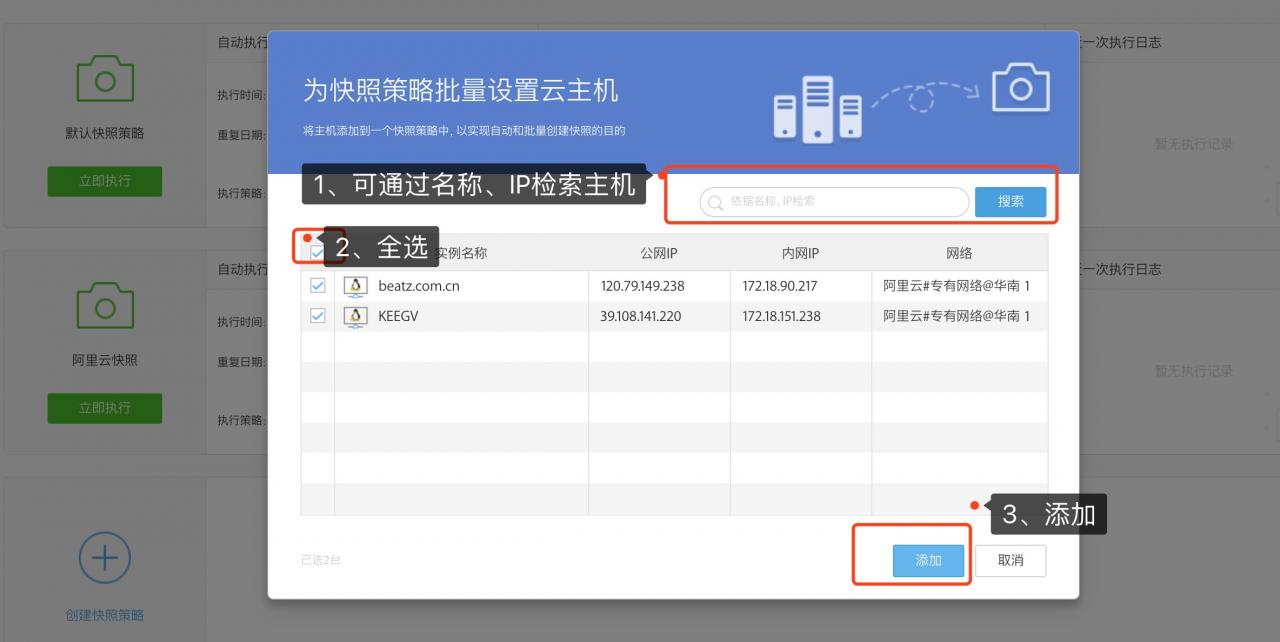Uncheck the KEEGV host checkbox

(318, 316)
